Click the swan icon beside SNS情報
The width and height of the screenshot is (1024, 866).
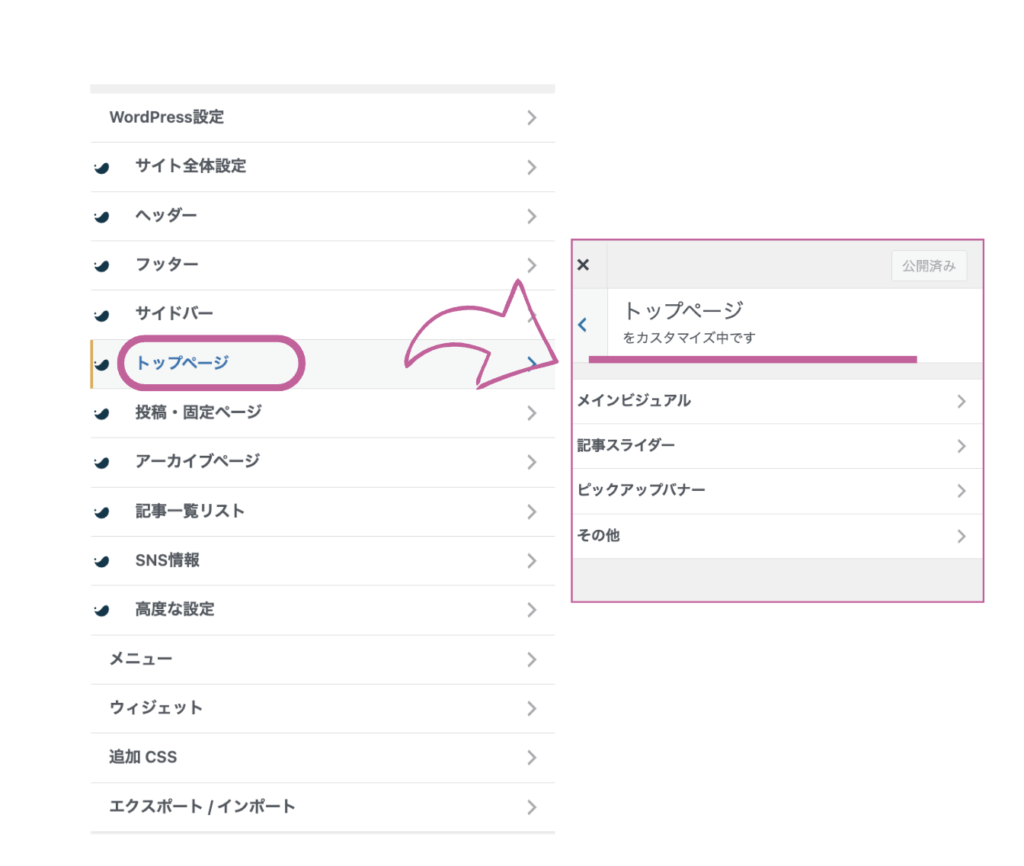[x=101, y=561]
